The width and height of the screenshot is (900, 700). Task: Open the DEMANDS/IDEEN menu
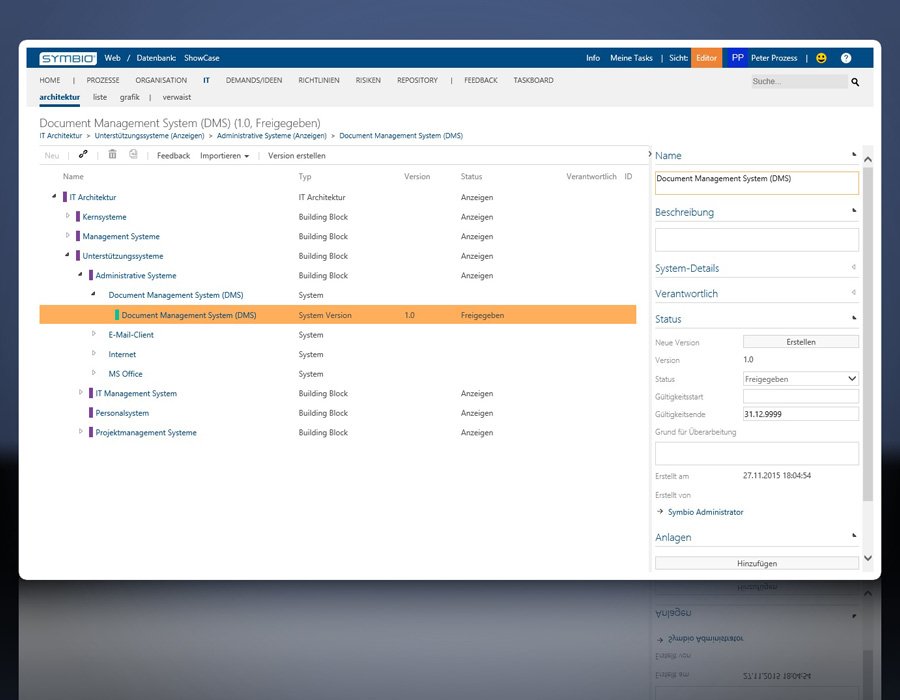click(254, 80)
